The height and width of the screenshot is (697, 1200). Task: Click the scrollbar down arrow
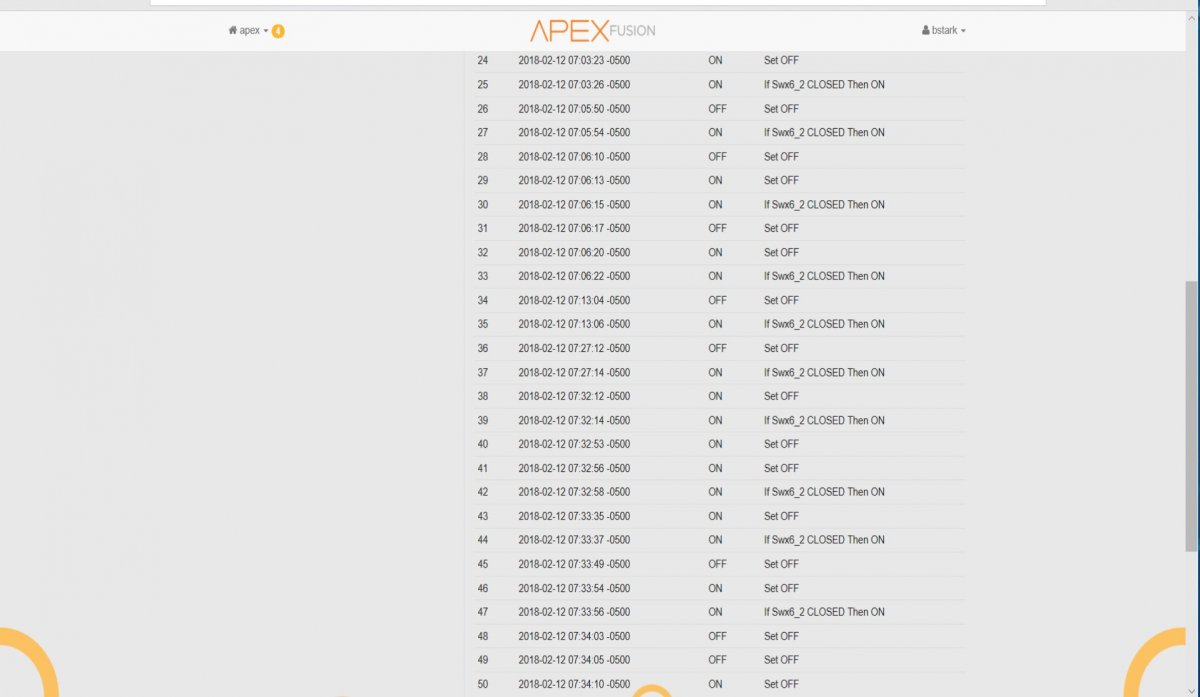pyautogui.click(x=1191, y=690)
